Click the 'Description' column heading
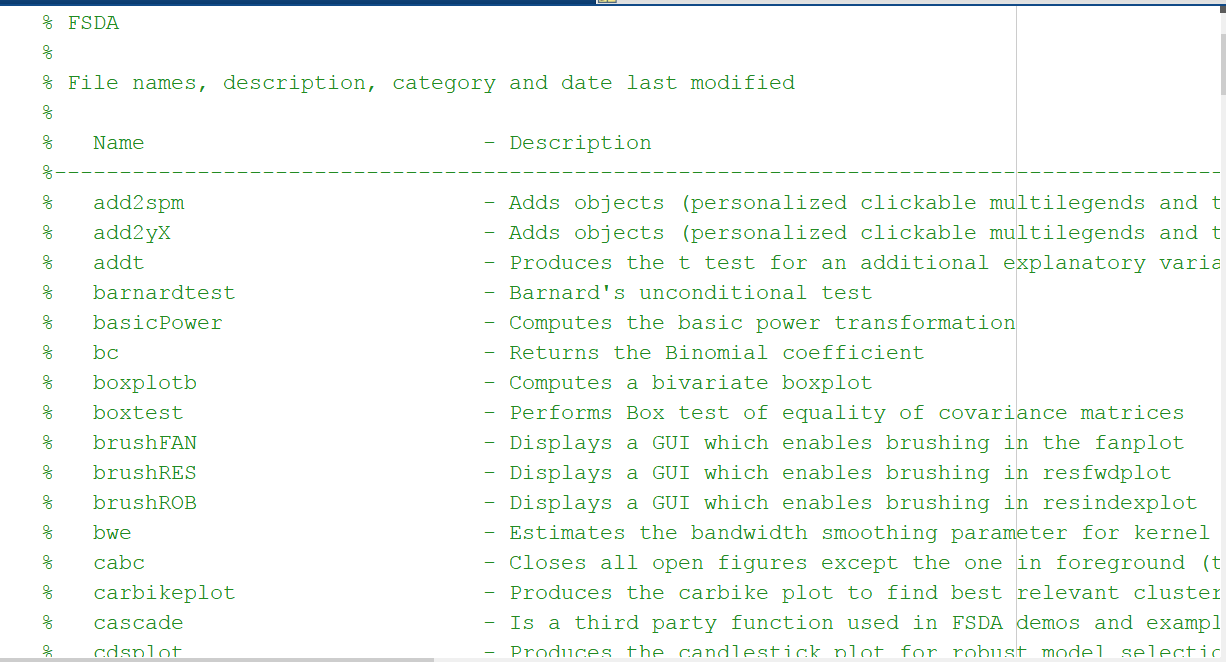This screenshot has width=1226, height=662. [x=580, y=143]
